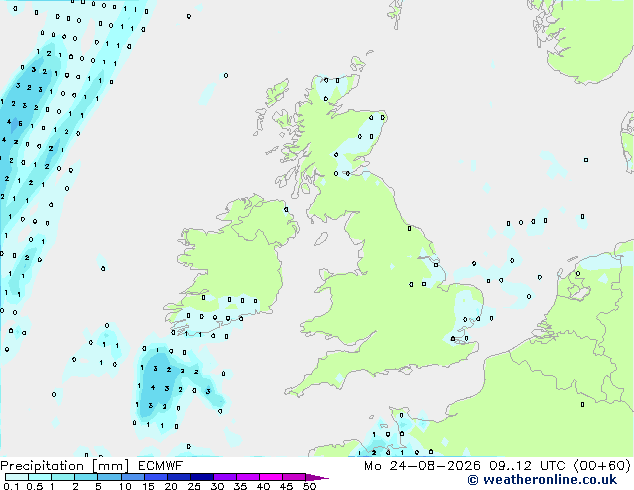Click the '25' legend scale value

tap(194, 486)
